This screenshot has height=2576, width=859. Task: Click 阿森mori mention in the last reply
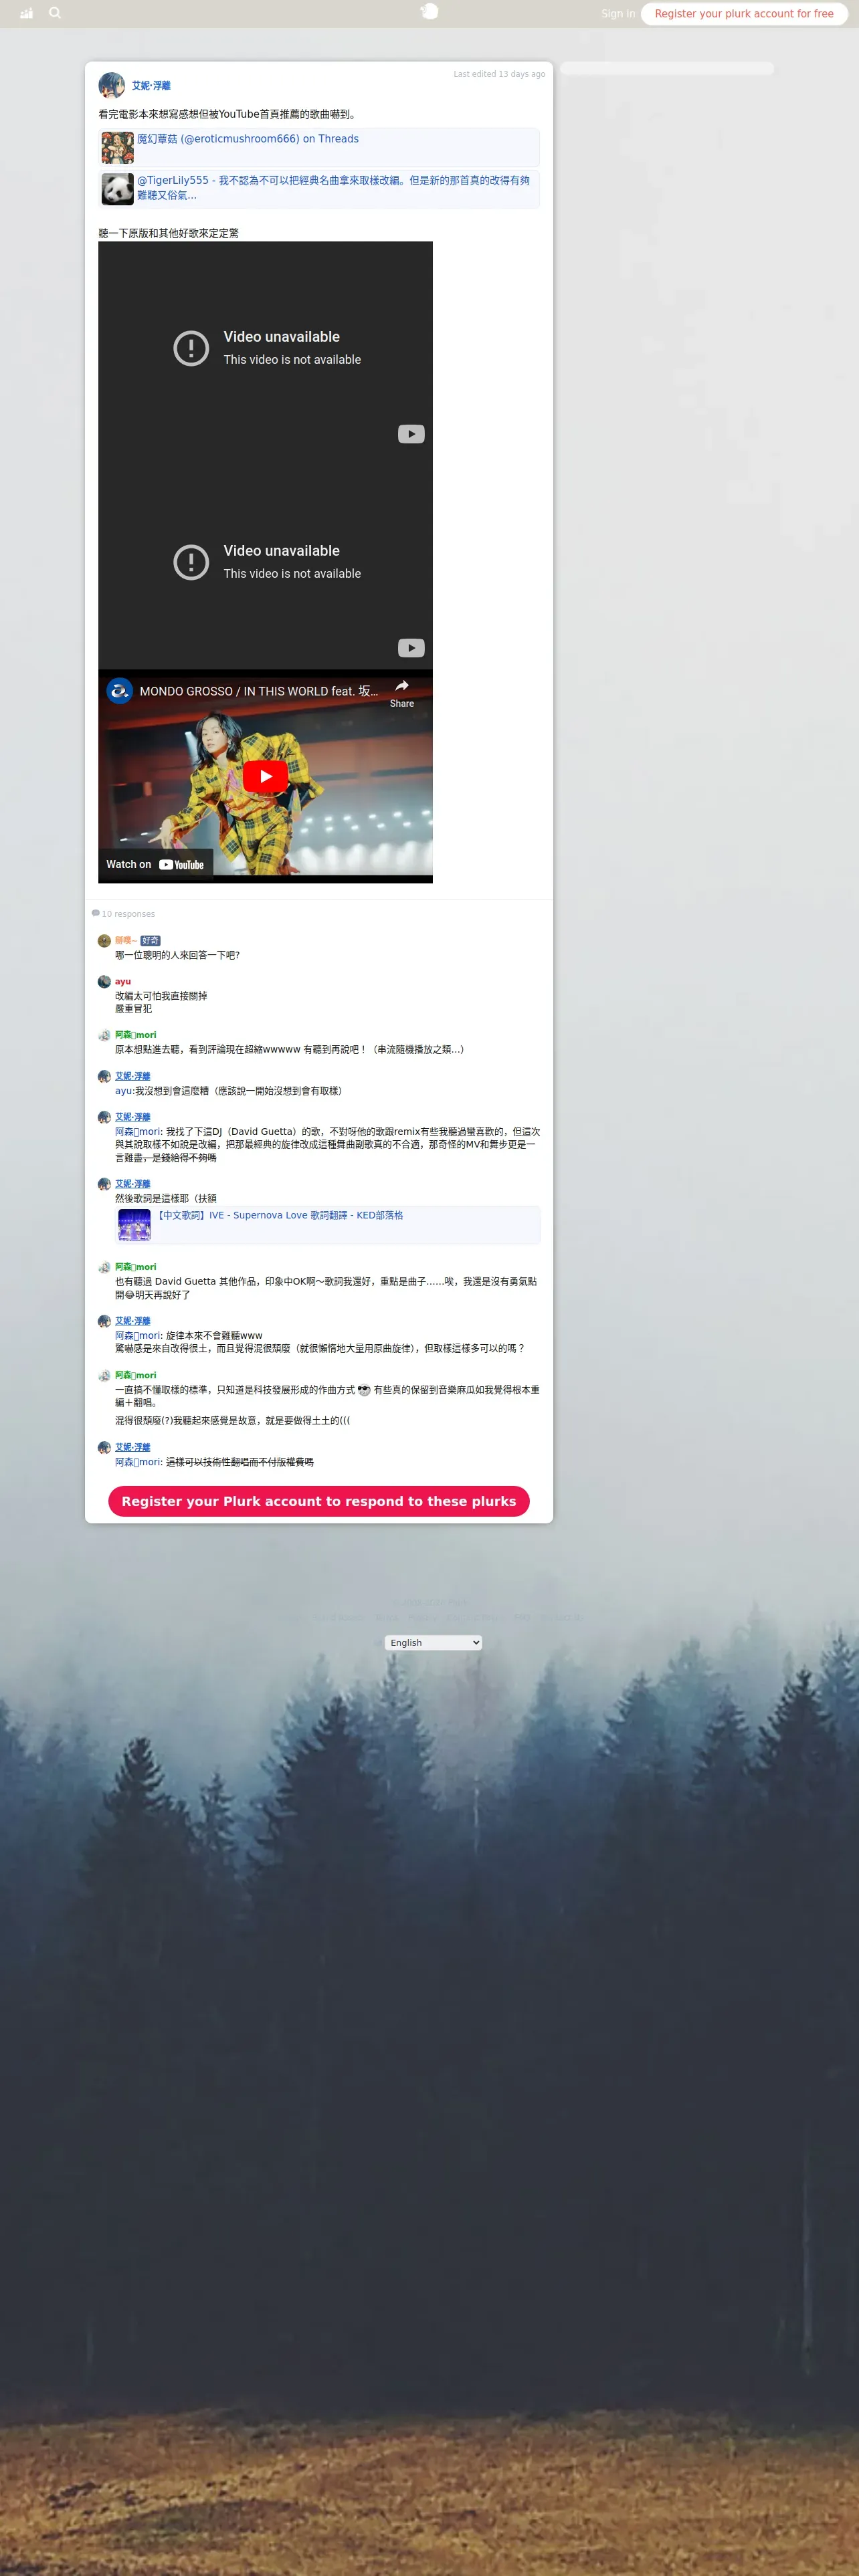click(x=138, y=1462)
